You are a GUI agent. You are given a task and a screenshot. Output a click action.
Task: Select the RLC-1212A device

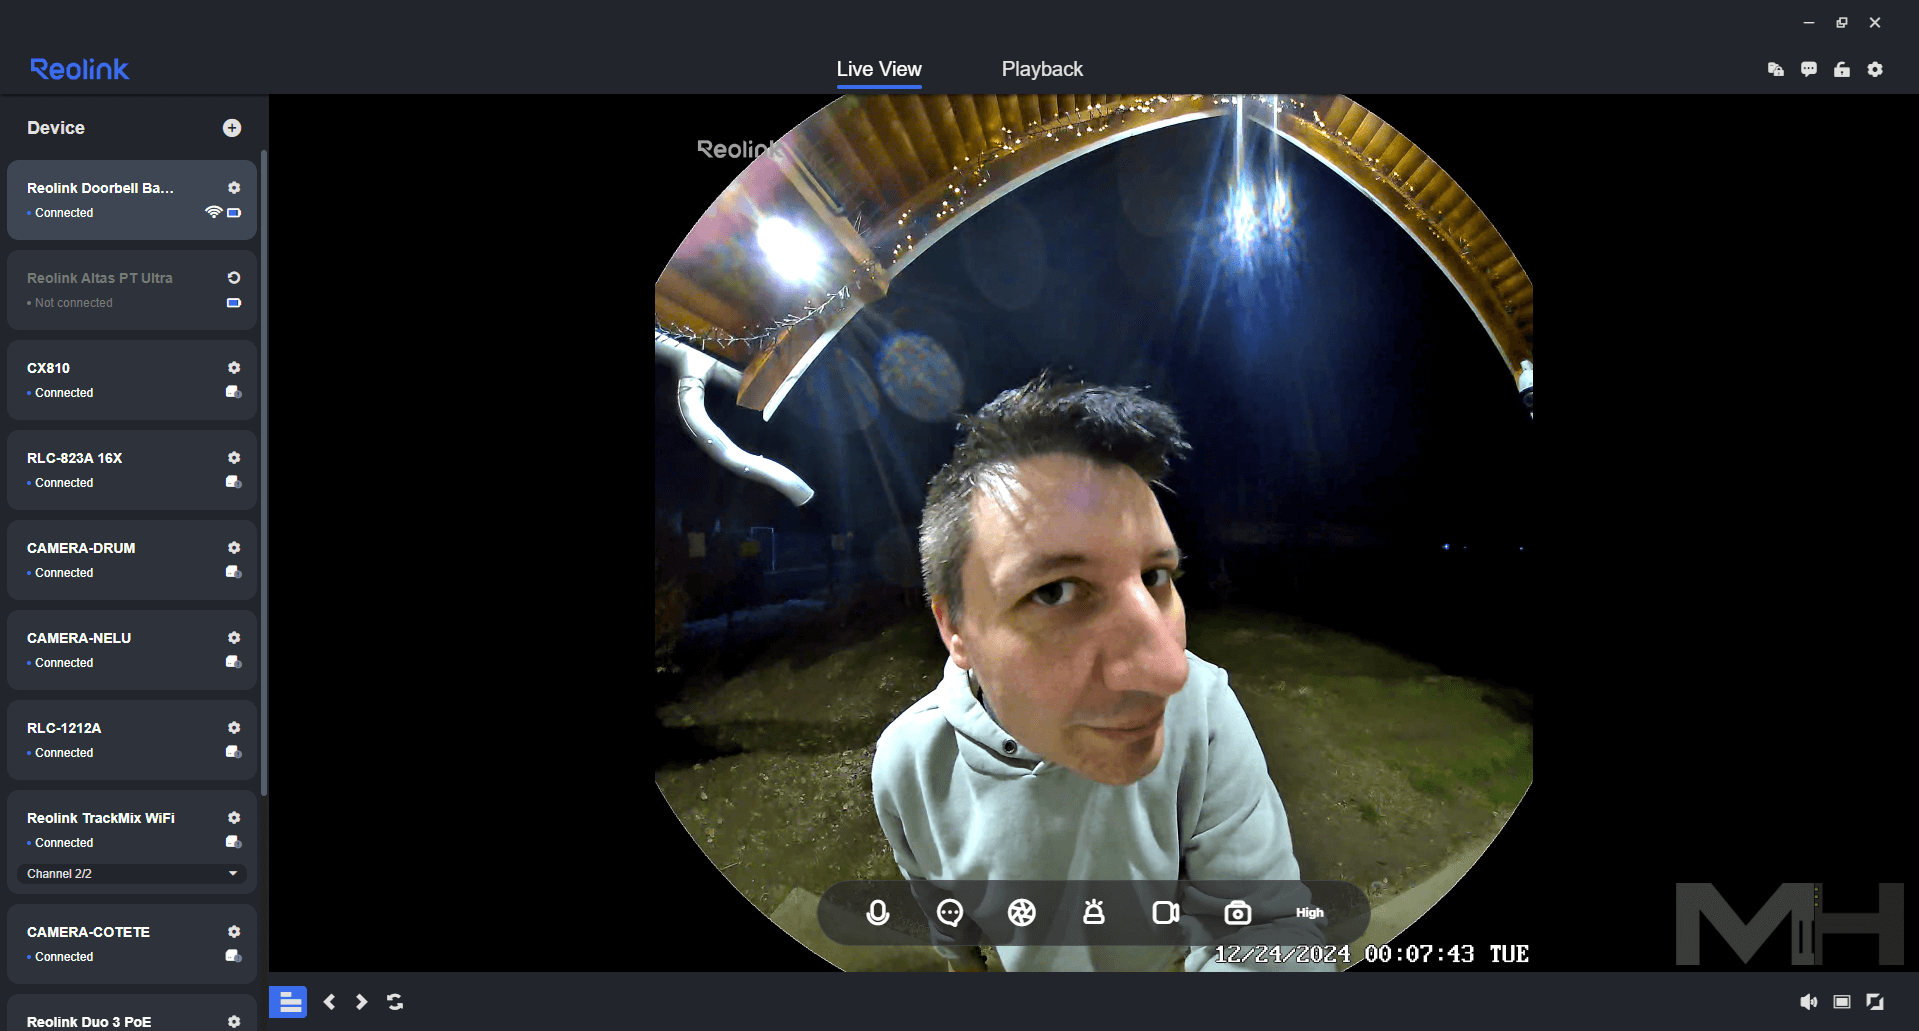point(132,740)
